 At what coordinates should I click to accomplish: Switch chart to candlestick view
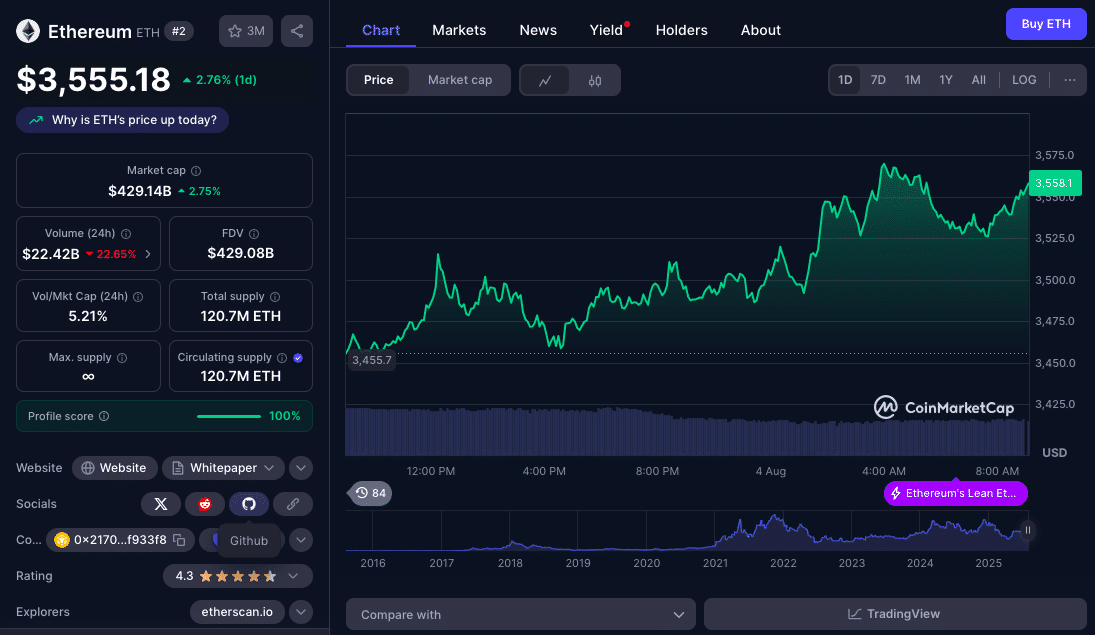coord(595,80)
